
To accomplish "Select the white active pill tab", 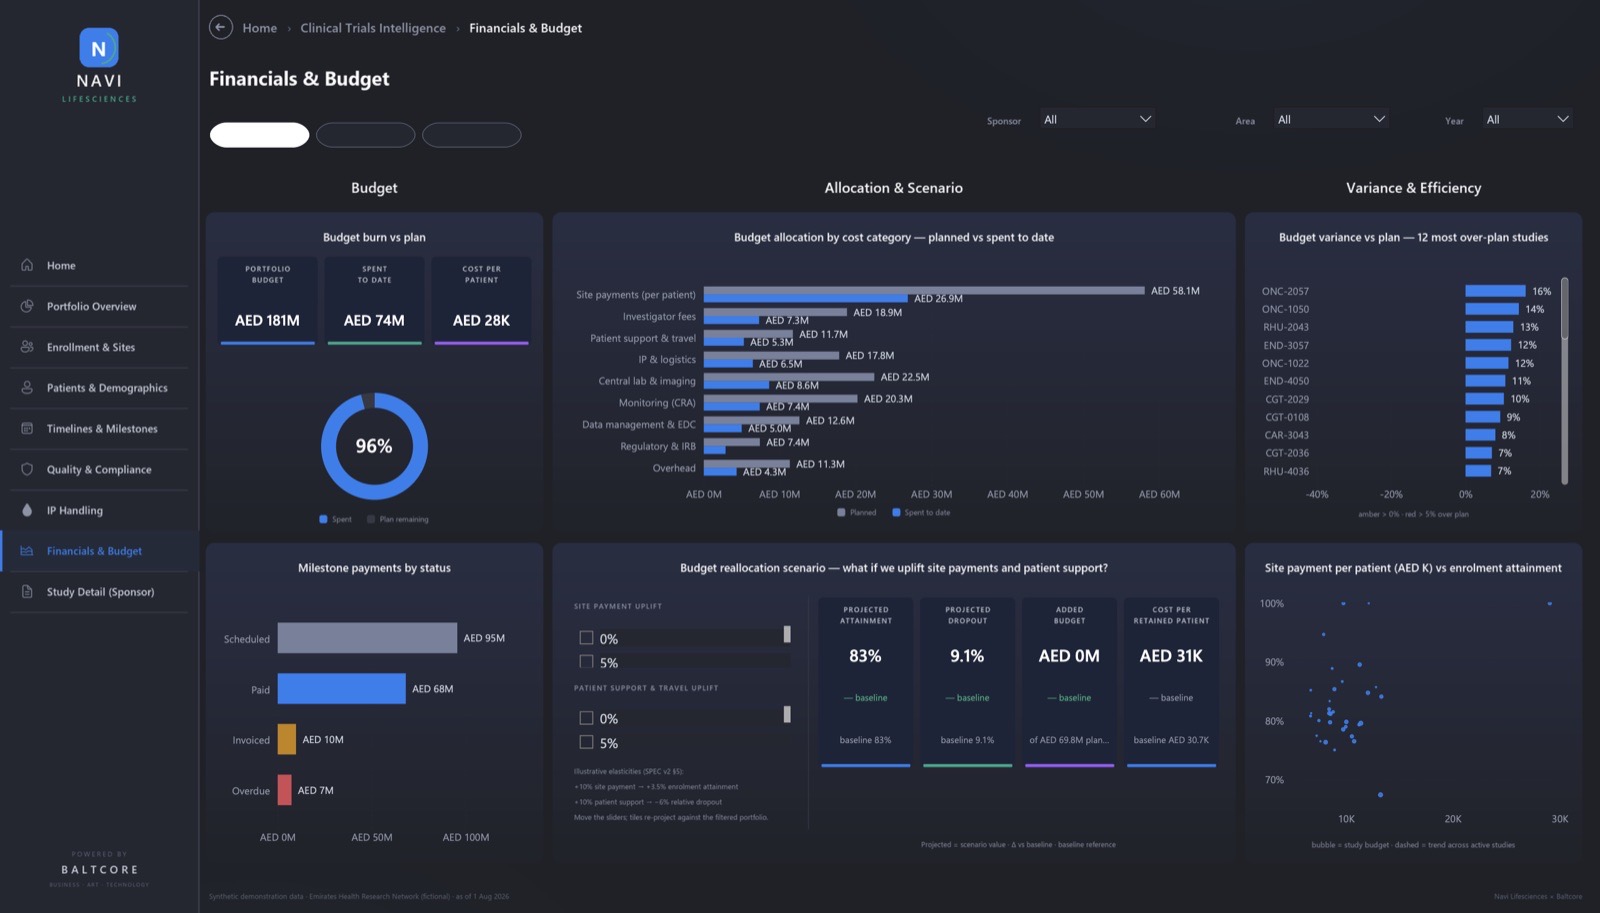I will point(259,135).
